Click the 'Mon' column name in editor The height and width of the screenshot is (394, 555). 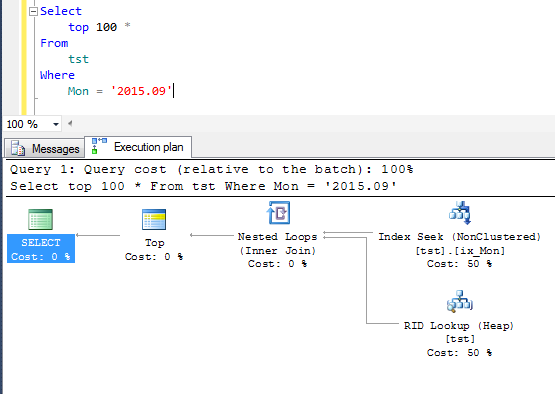click(78, 91)
